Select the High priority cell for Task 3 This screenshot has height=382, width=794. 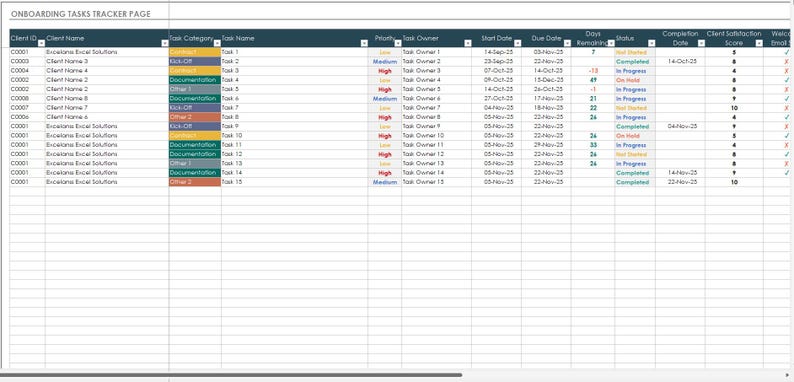[x=385, y=71]
